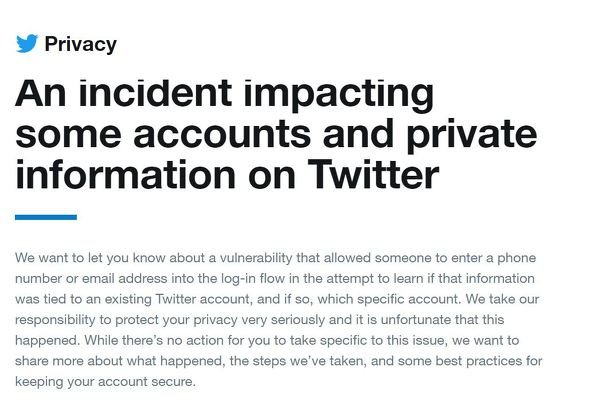Click paragraph line starting "We want to let"

[275, 259]
